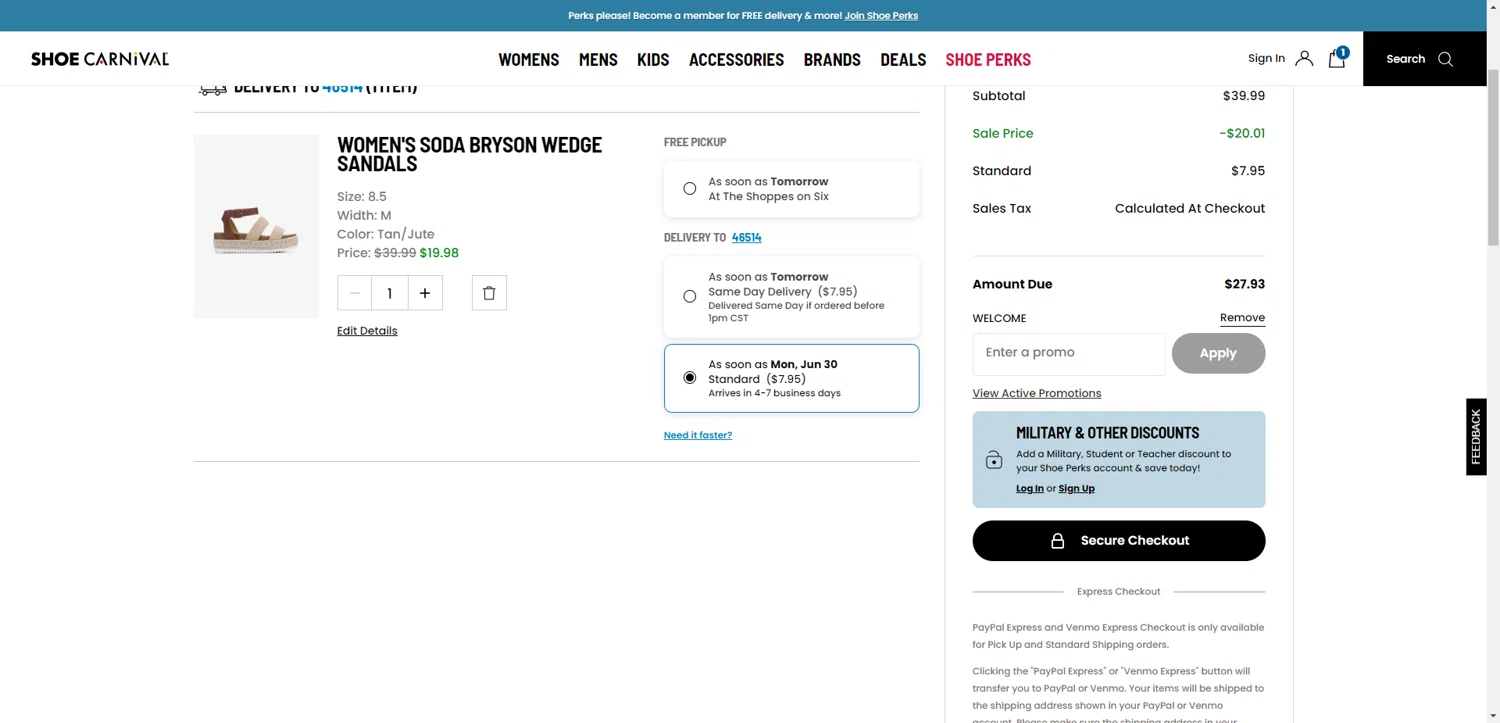Image resolution: width=1500 pixels, height=723 pixels.
Task: Click the Secure Checkout button
Action: [1119, 541]
